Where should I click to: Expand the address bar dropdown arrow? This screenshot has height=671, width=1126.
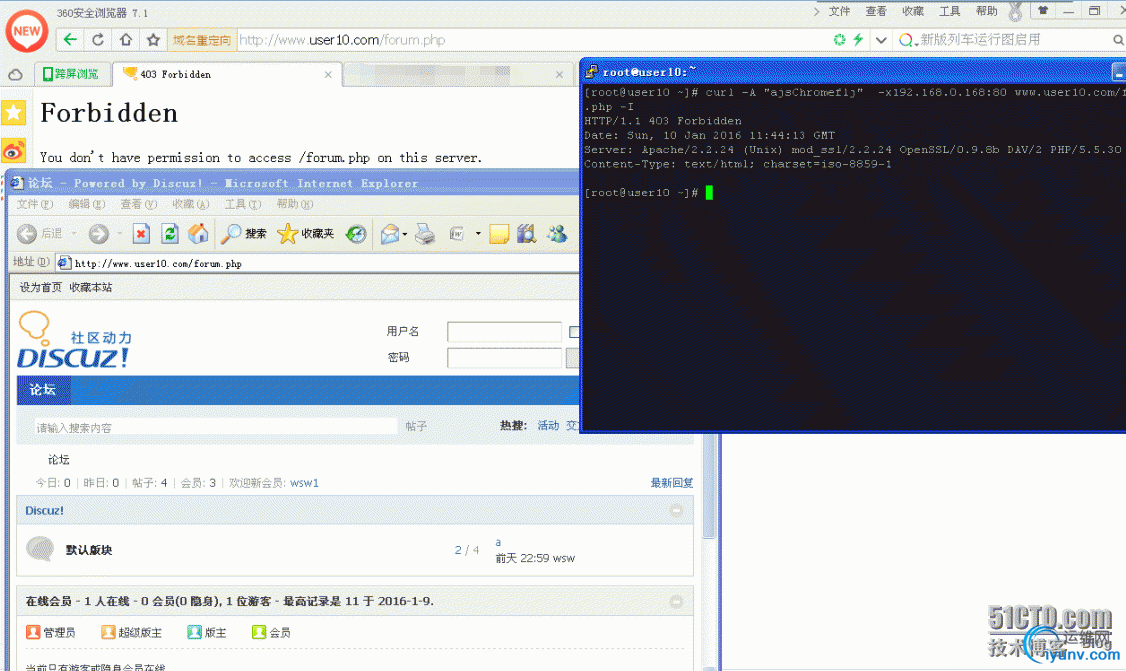point(881,40)
